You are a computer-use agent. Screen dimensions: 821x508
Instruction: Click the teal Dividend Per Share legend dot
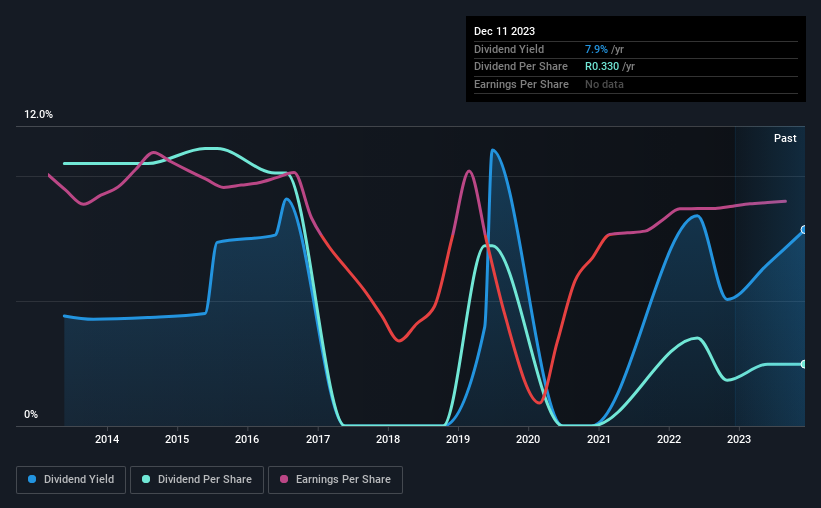[x=146, y=479]
